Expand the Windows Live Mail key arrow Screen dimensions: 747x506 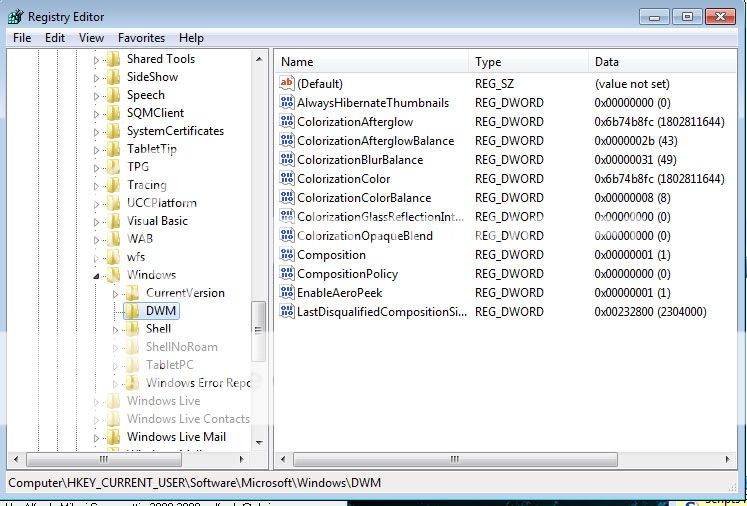pyautogui.click(x=96, y=437)
